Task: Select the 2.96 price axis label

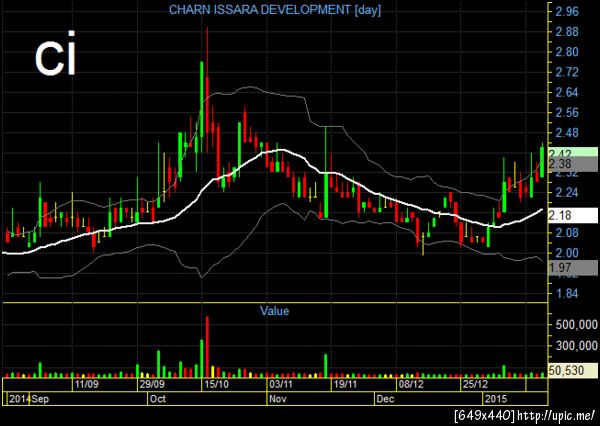Action: [x=567, y=11]
